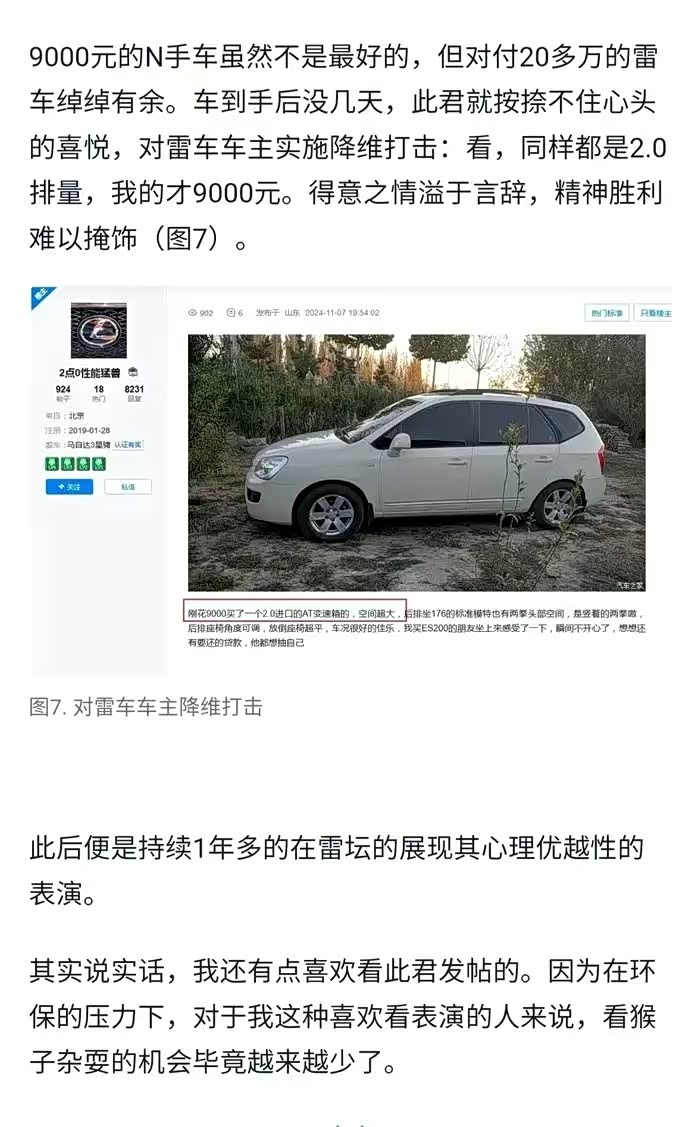
Task: Click the second green level badge
Action: [x=68, y=464]
